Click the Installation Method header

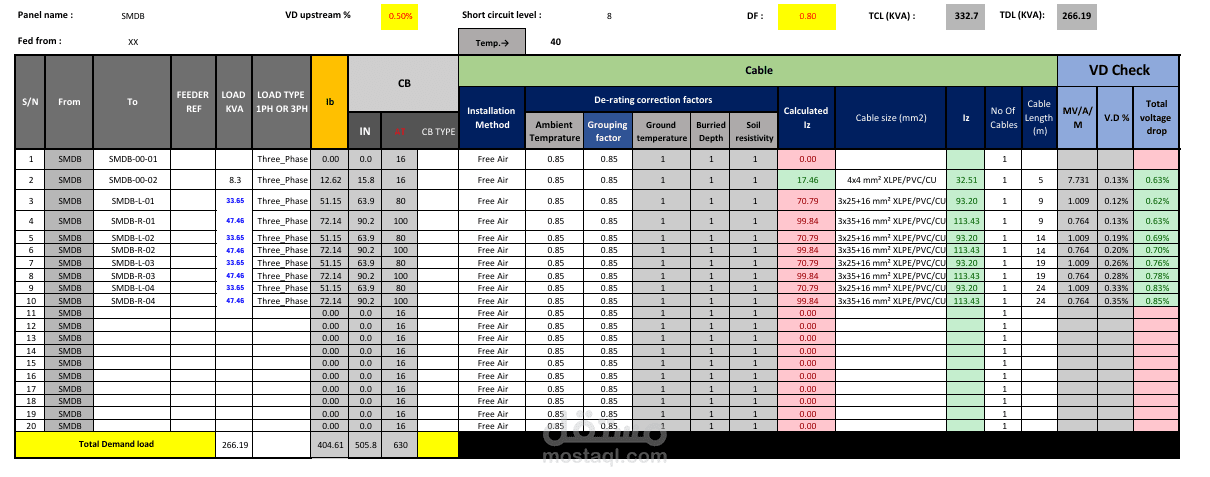pyautogui.click(x=492, y=117)
